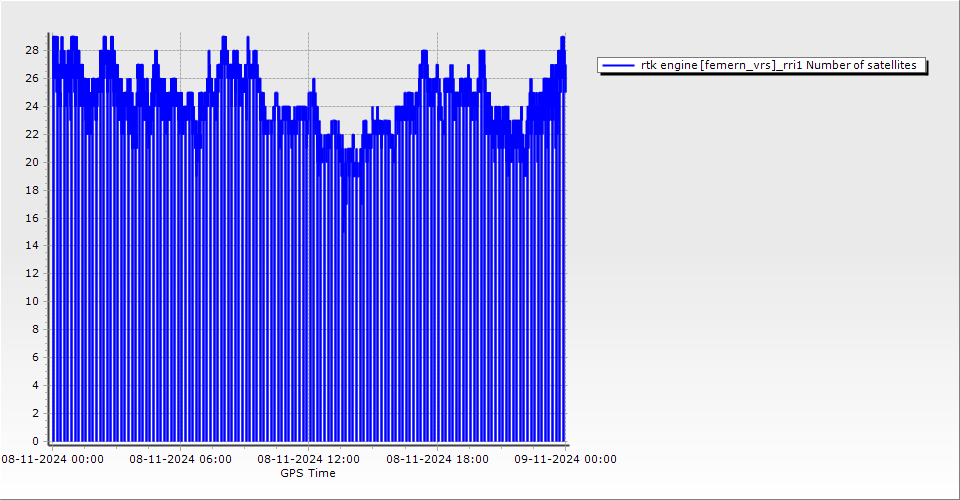Click the y-axis label 0

click(34, 441)
